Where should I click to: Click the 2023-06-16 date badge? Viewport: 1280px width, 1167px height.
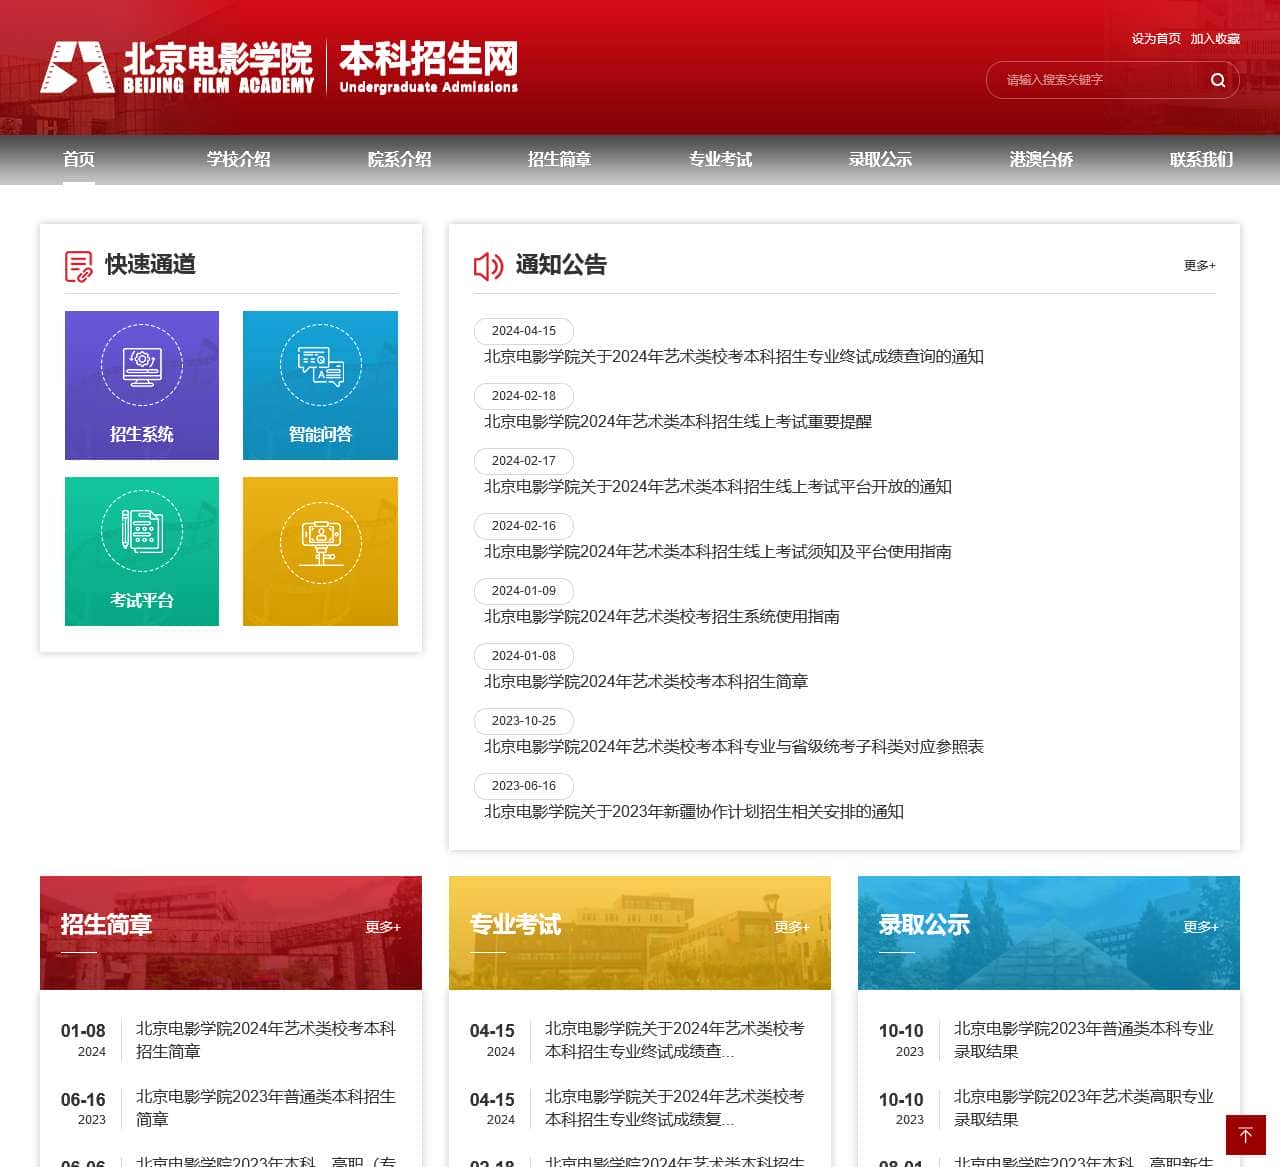coord(524,786)
